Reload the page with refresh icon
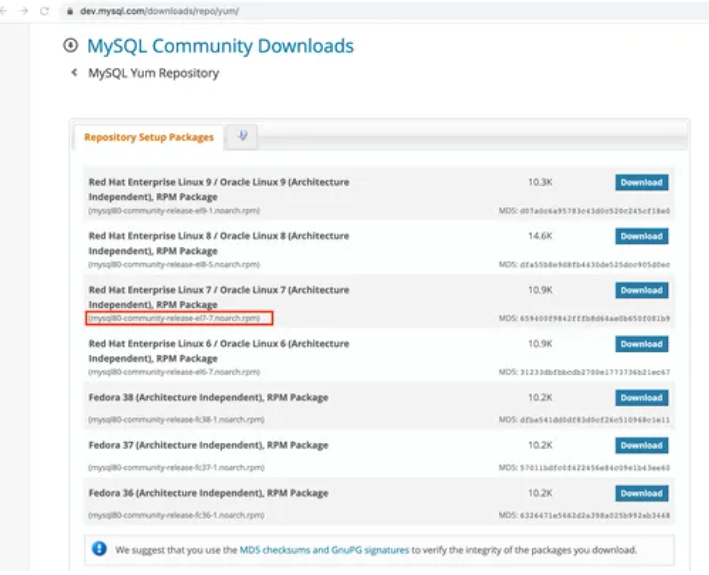Image resolution: width=709 pixels, height=575 pixels. (44, 11)
